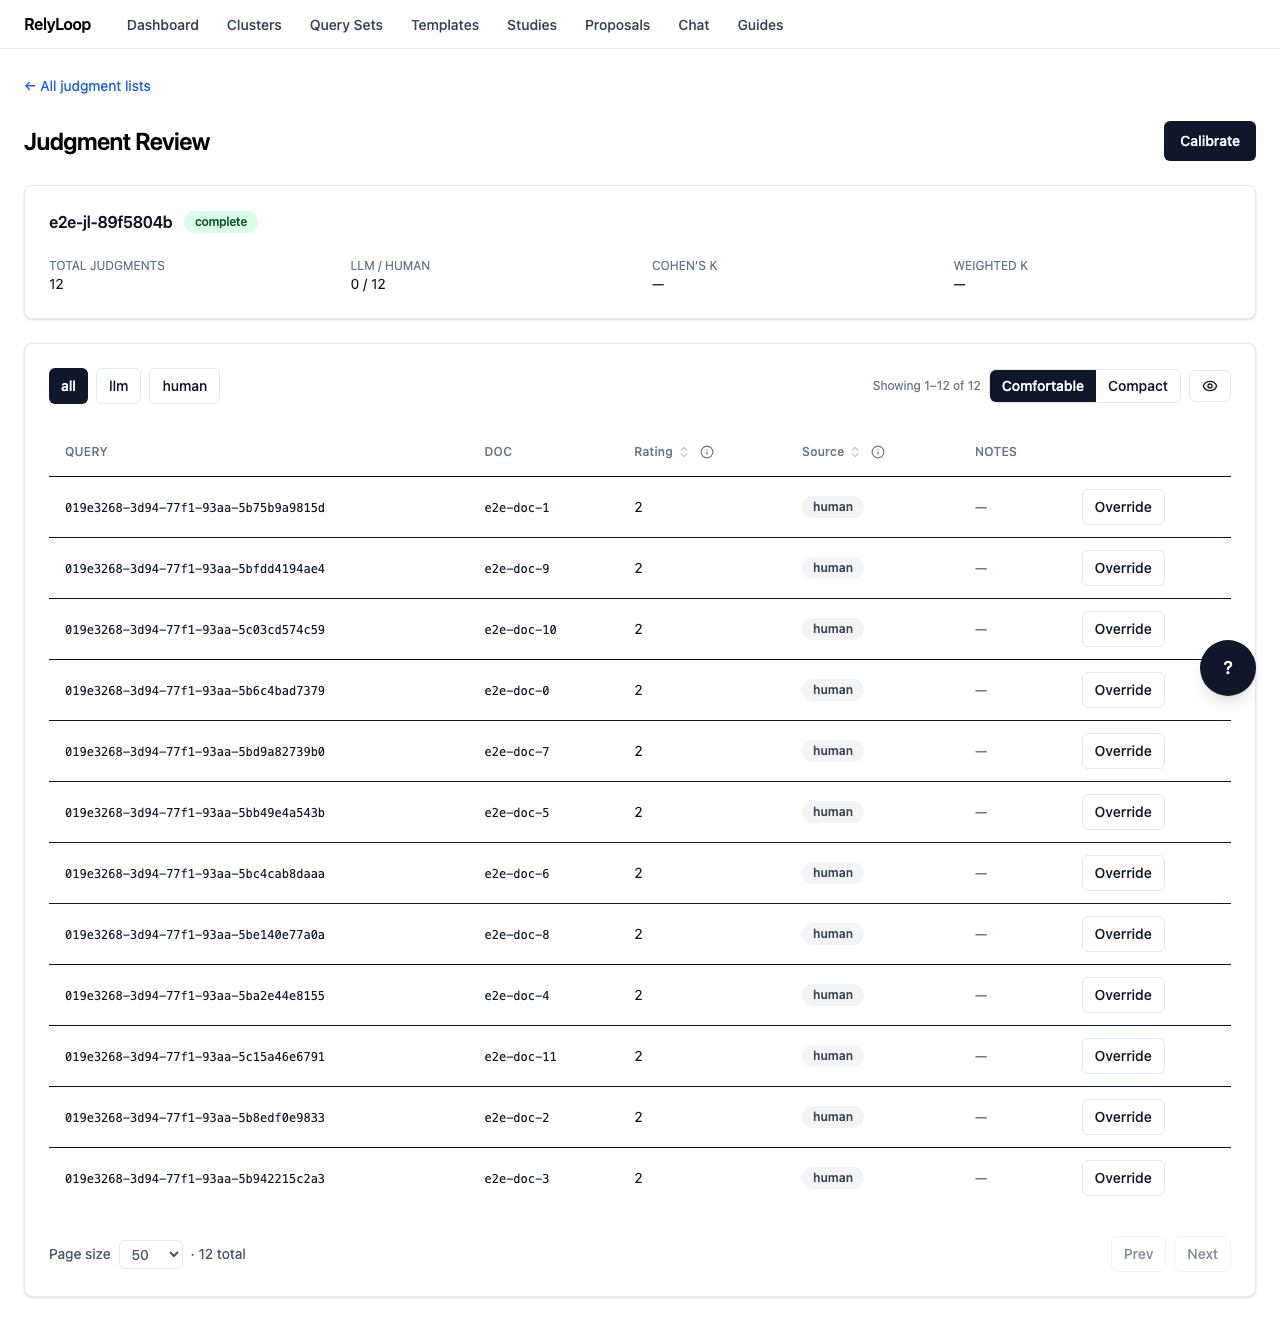1280x1321 pixels.
Task: Click the Calibrate button
Action: pyautogui.click(x=1209, y=141)
